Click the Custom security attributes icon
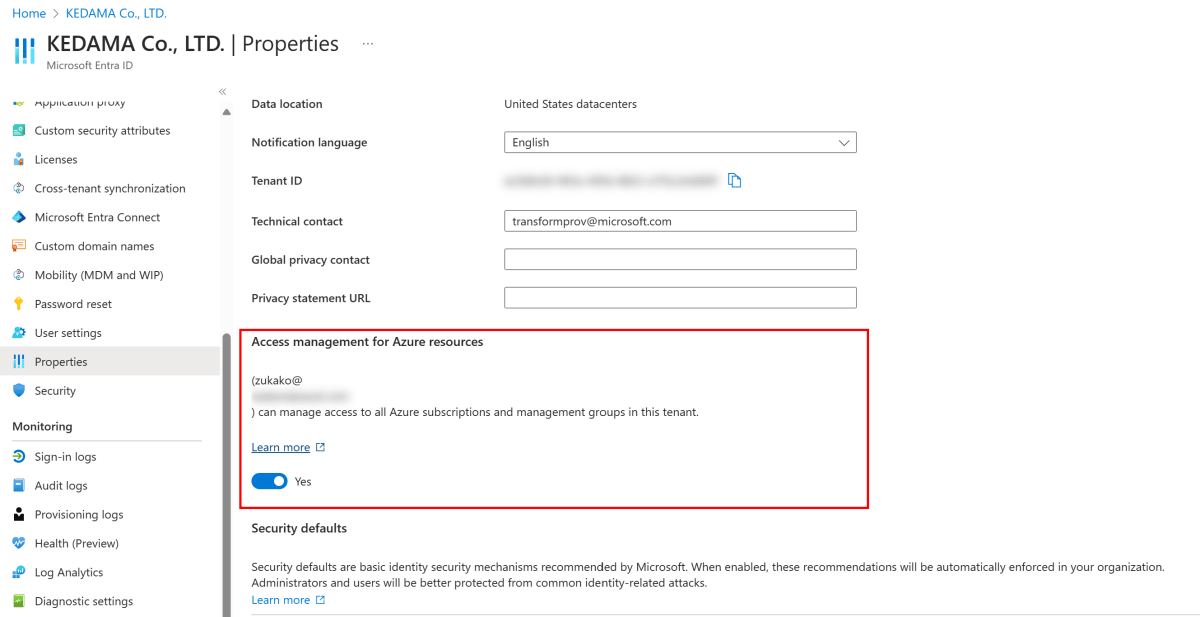This screenshot has height=617, width=1200. click(18, 131)
